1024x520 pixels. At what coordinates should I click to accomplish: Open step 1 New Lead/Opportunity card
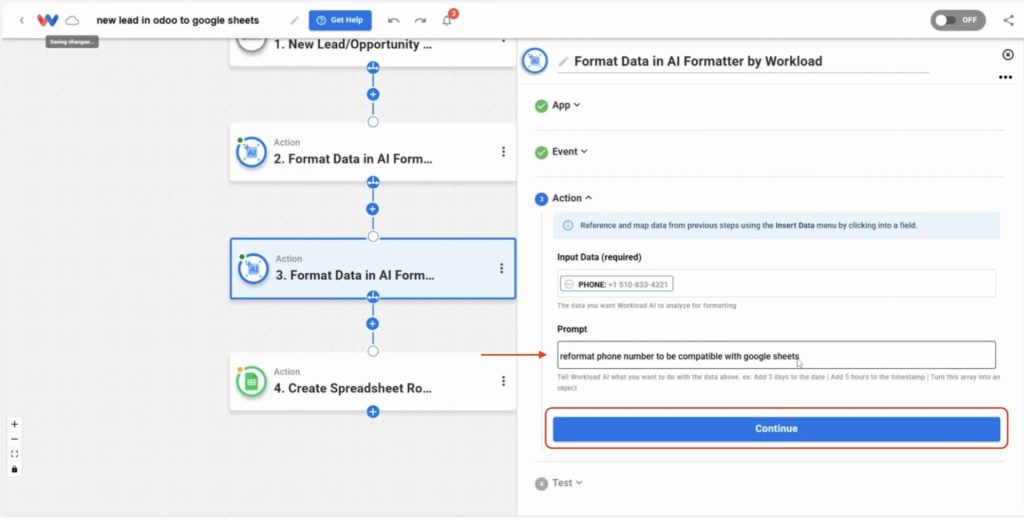(372, 52)
